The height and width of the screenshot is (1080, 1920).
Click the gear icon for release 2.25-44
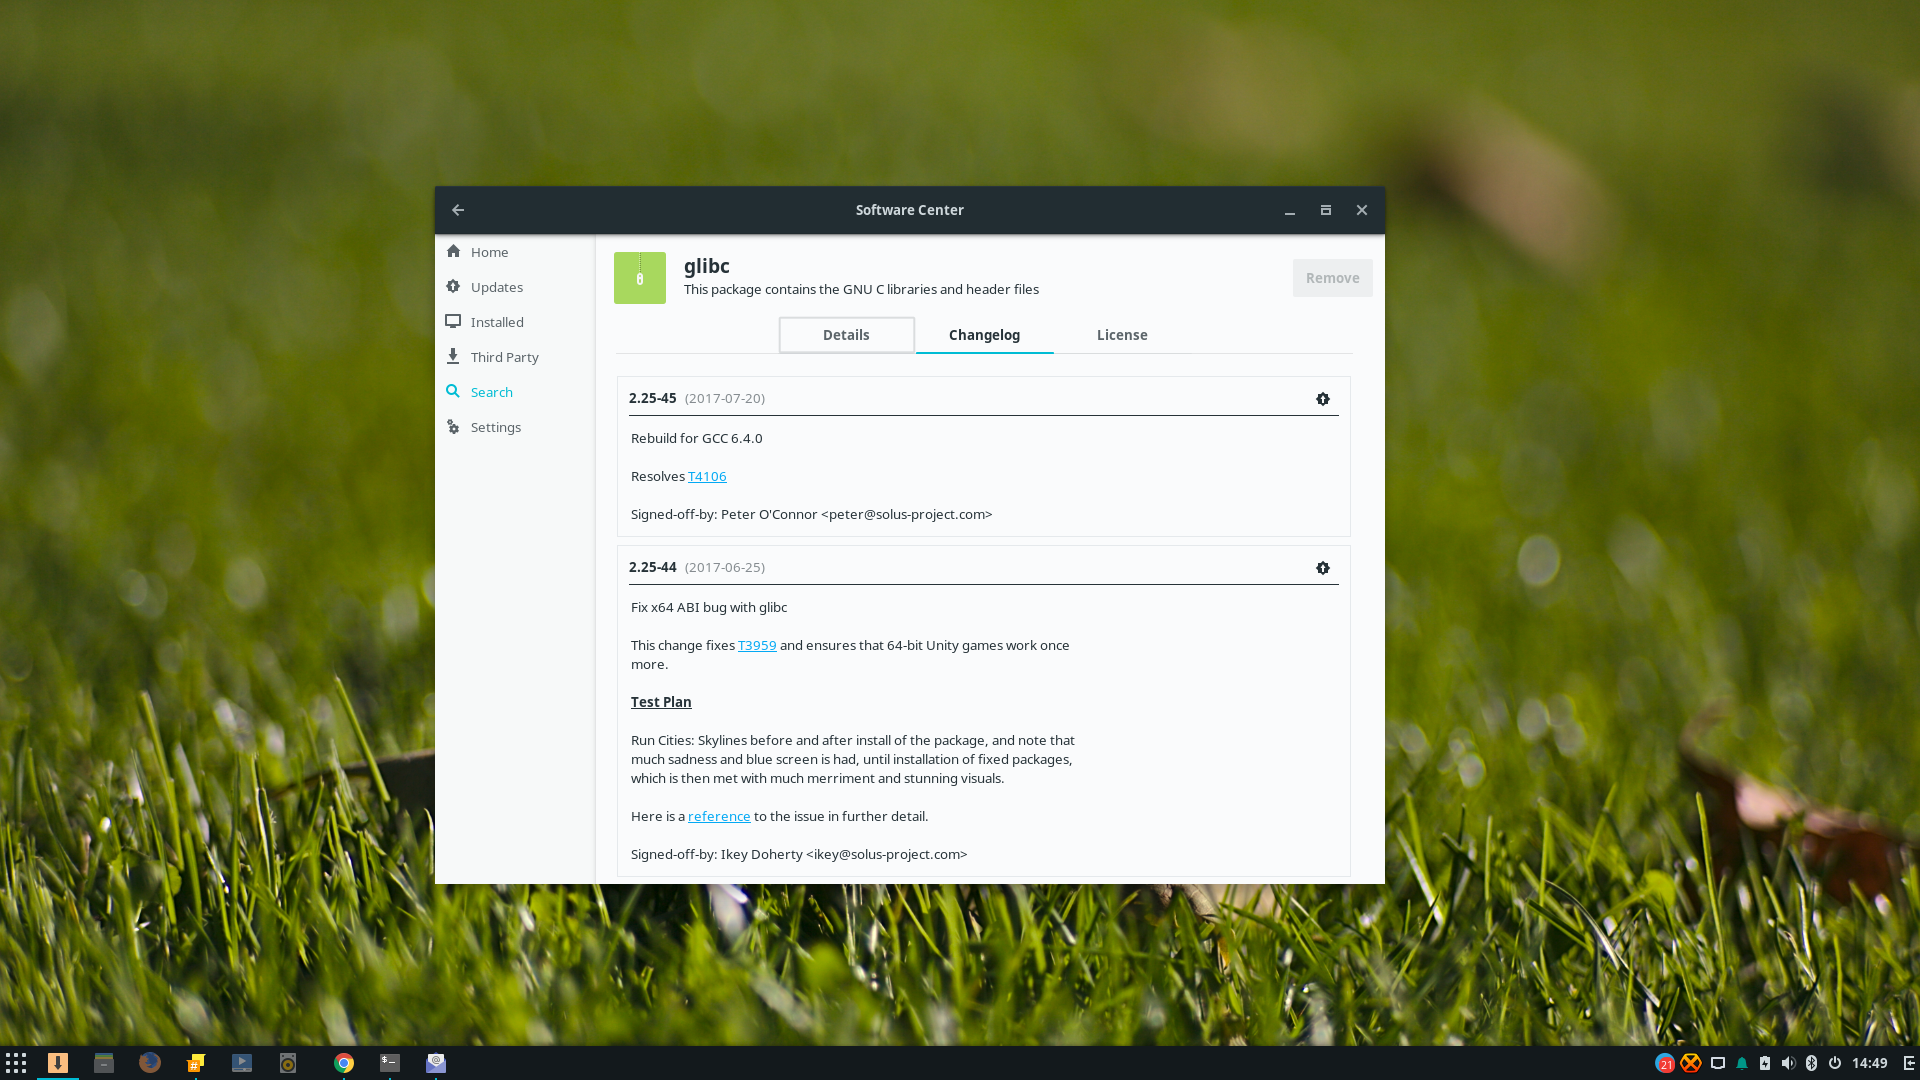click(x=1323, y=568)
